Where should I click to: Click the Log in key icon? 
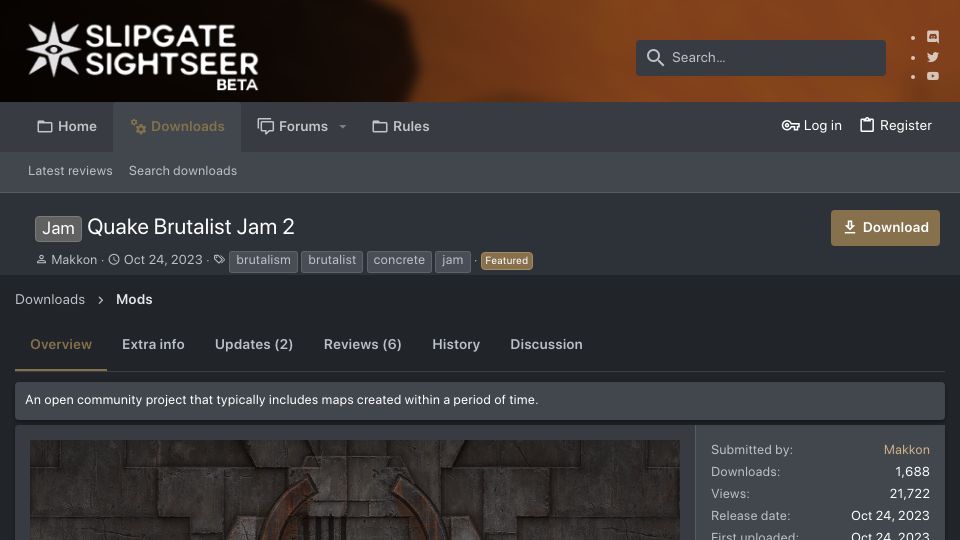point(790,126)
